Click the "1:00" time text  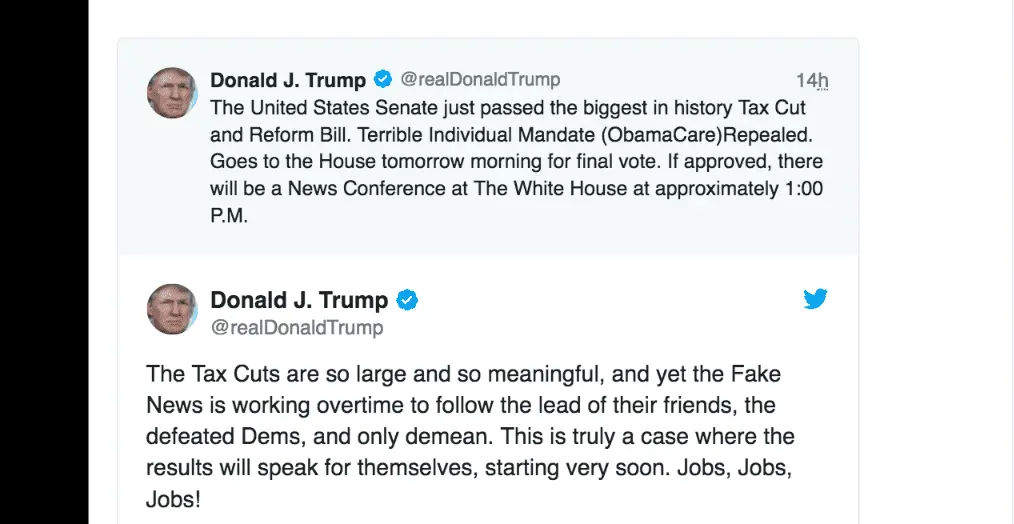[x=801, y=189]
